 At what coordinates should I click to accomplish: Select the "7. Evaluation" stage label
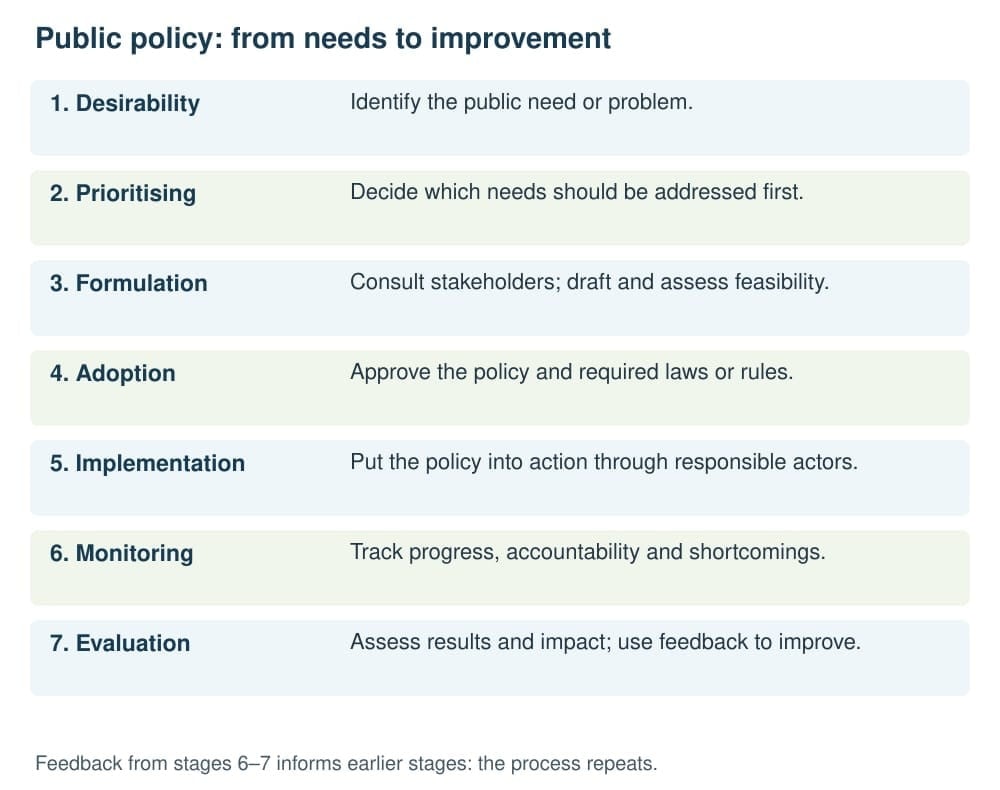[120, 643]
